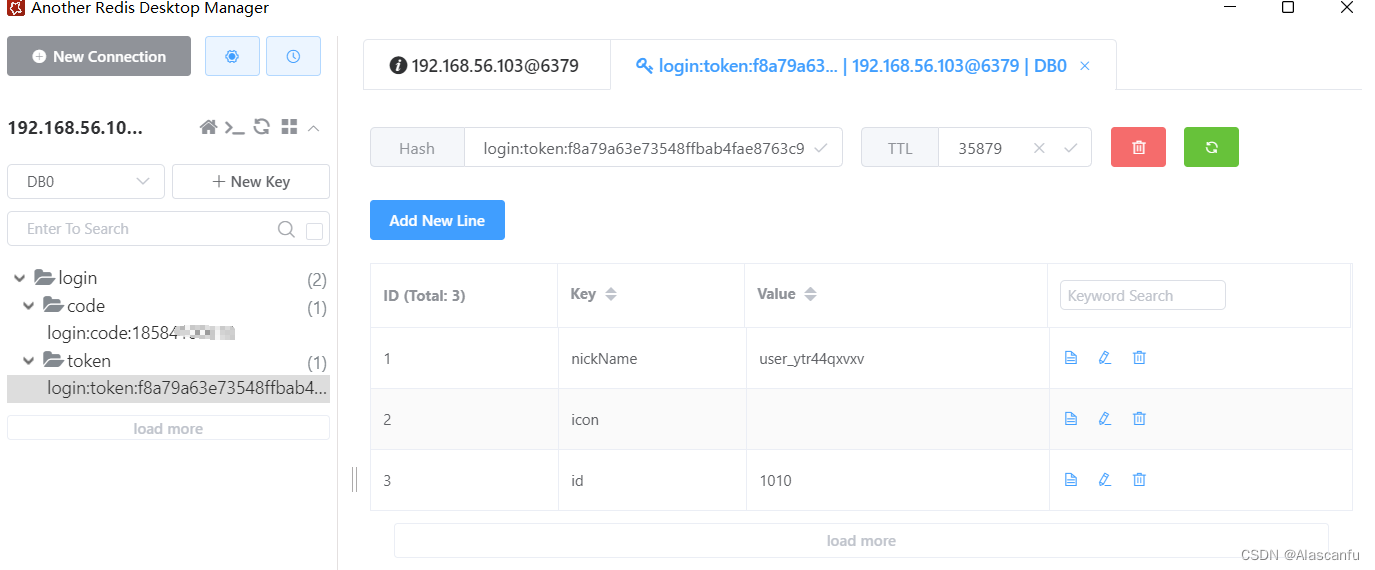This screenshot has height=570, width=1375.
Task: Delete the nickName row
Action: coord(1139,358)
